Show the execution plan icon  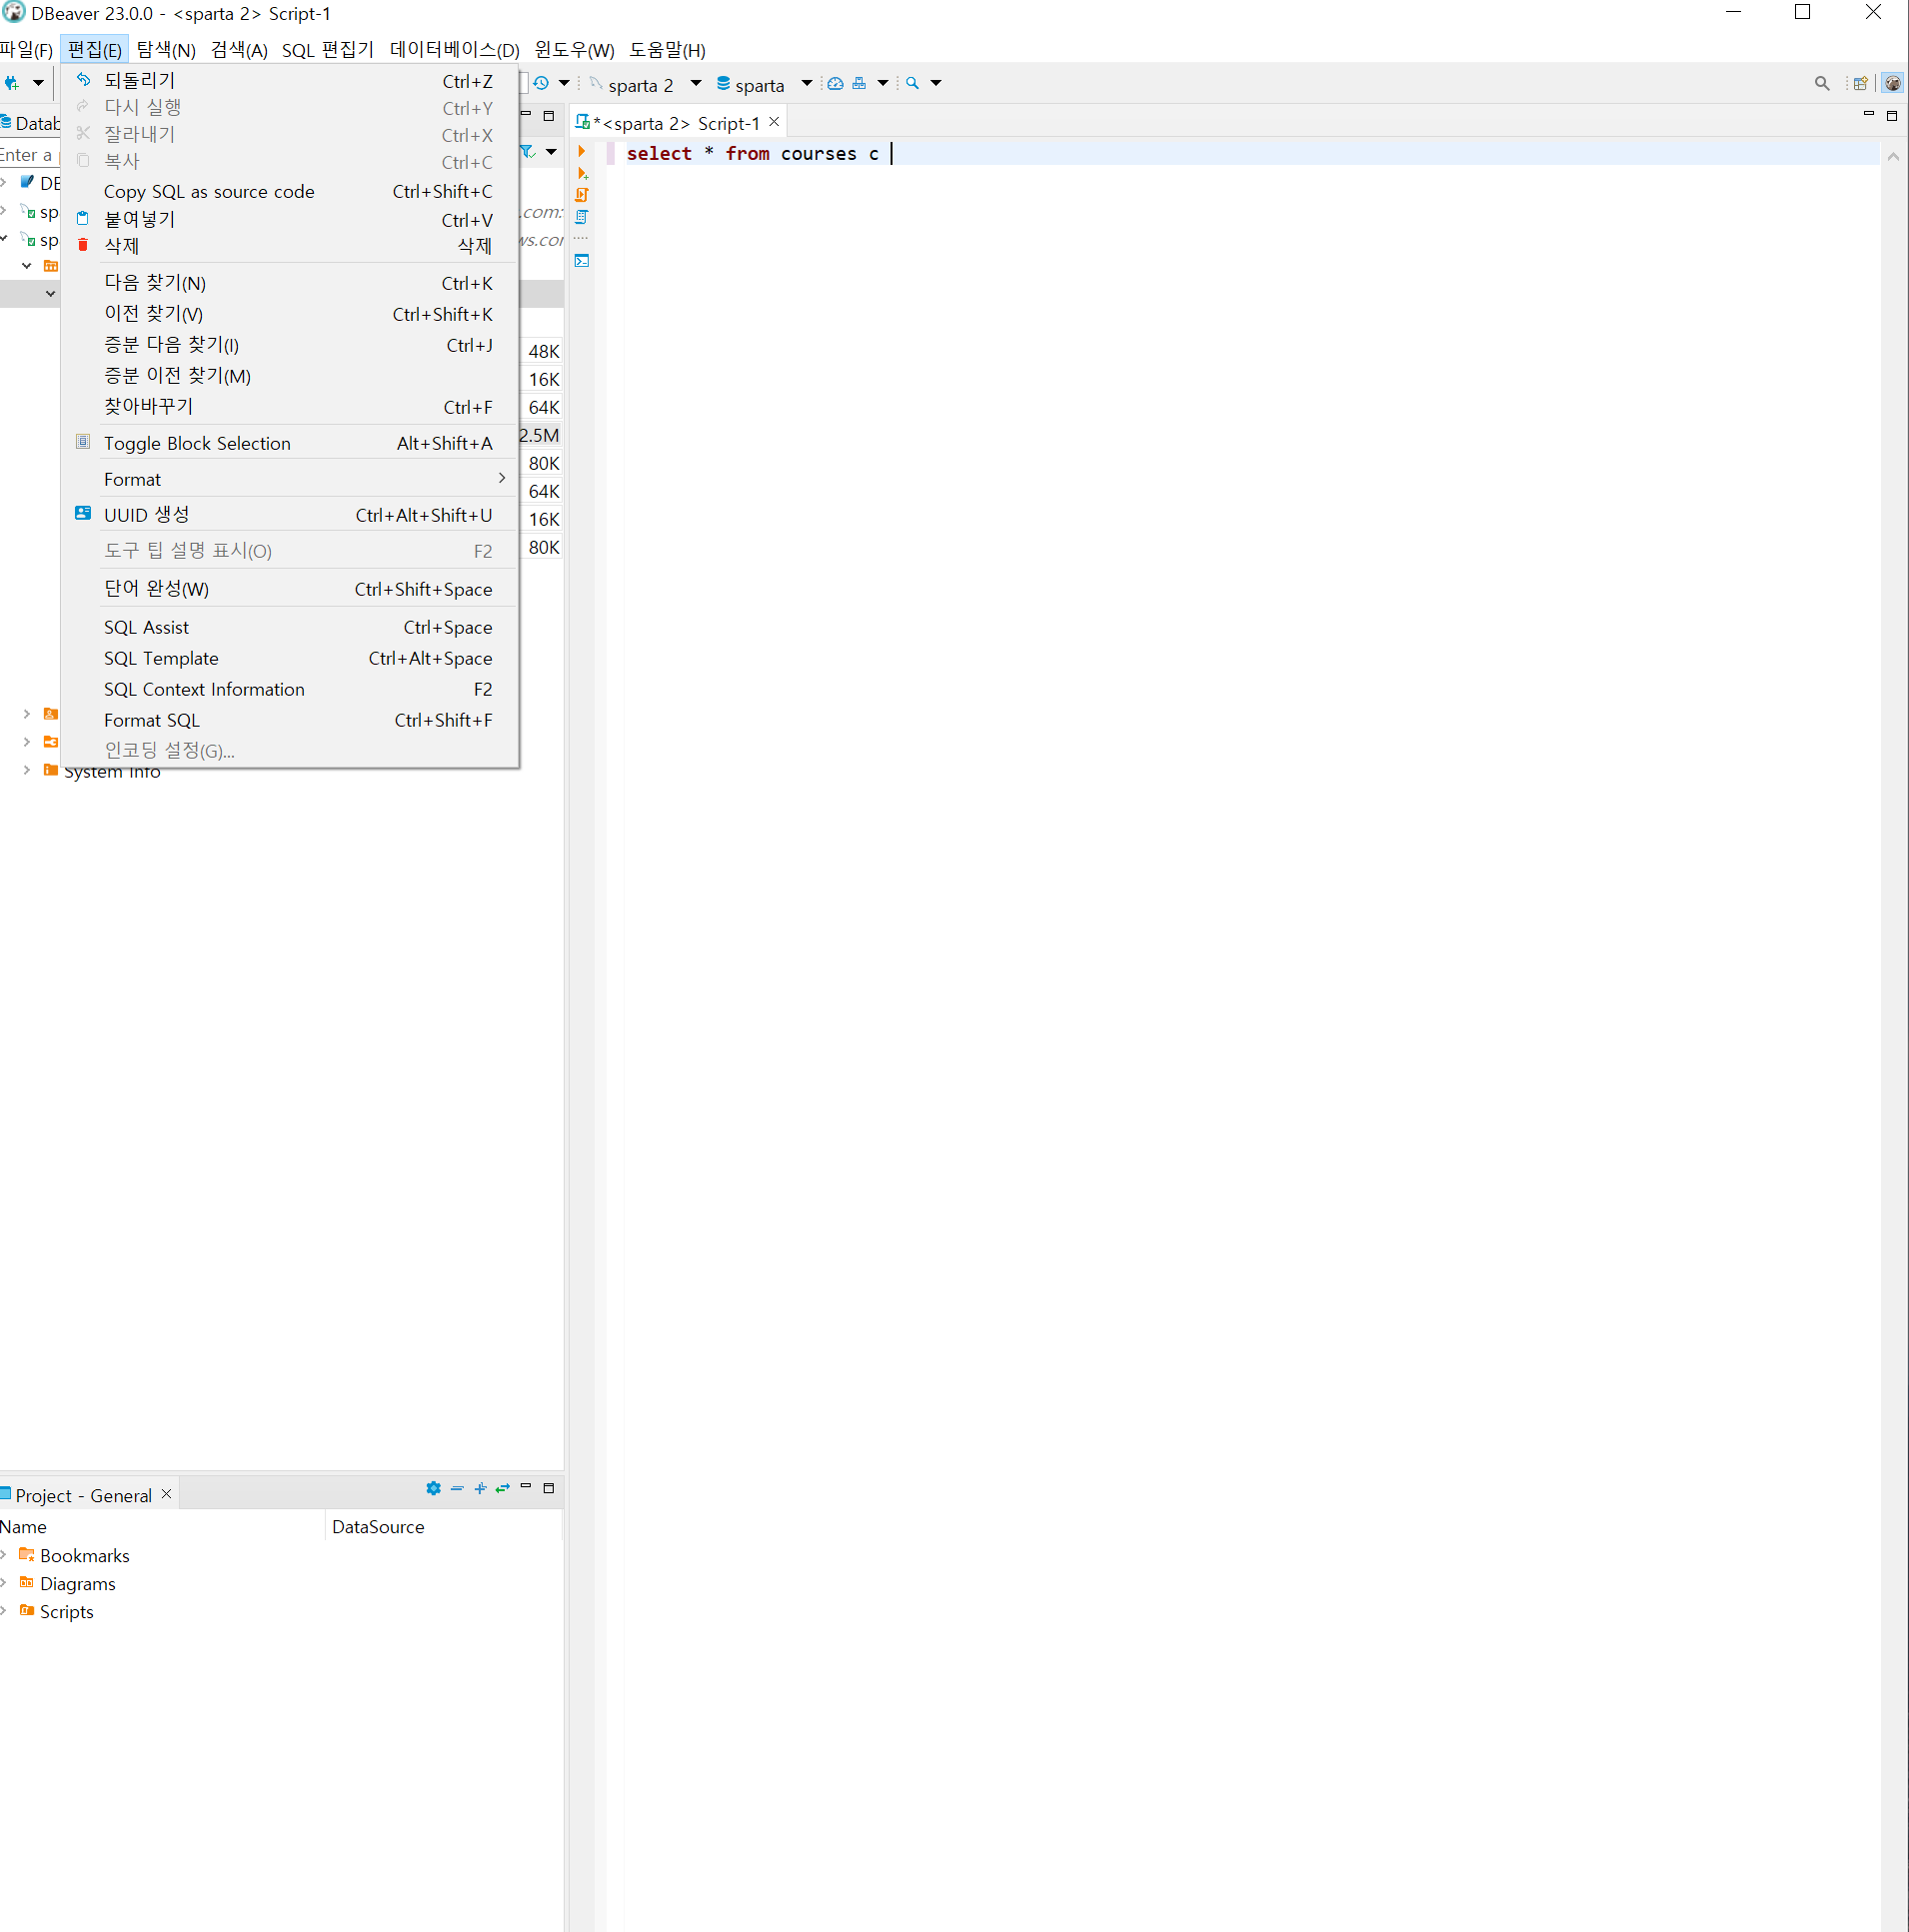[582, 217]
